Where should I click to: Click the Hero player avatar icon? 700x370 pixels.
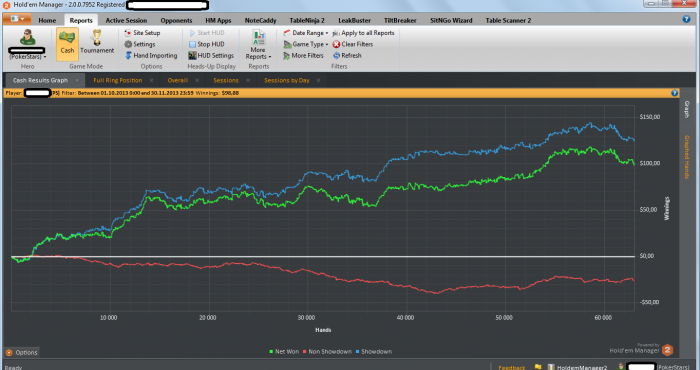(x=27, y=37)
